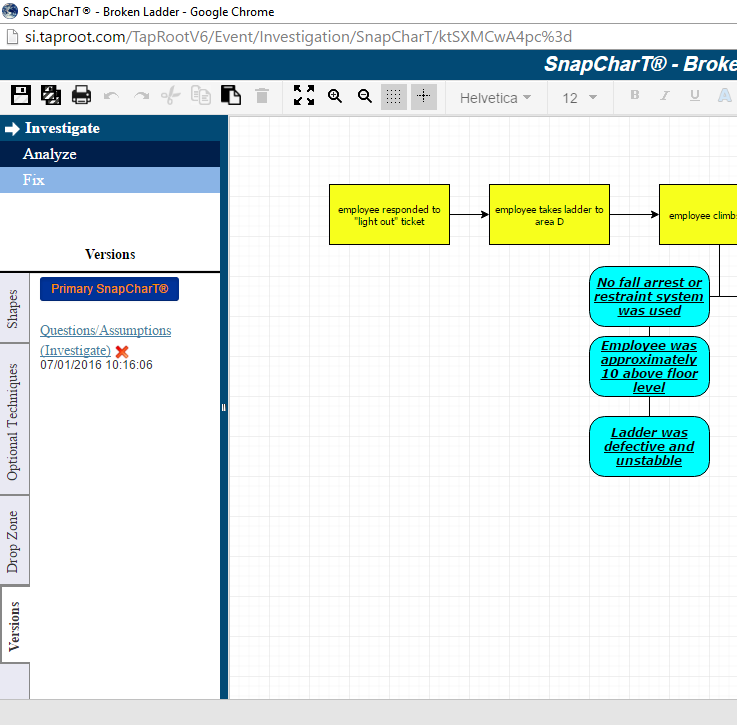The image size is (737, 725).
Task: Click the Print icon
Action: click(82, 96)
